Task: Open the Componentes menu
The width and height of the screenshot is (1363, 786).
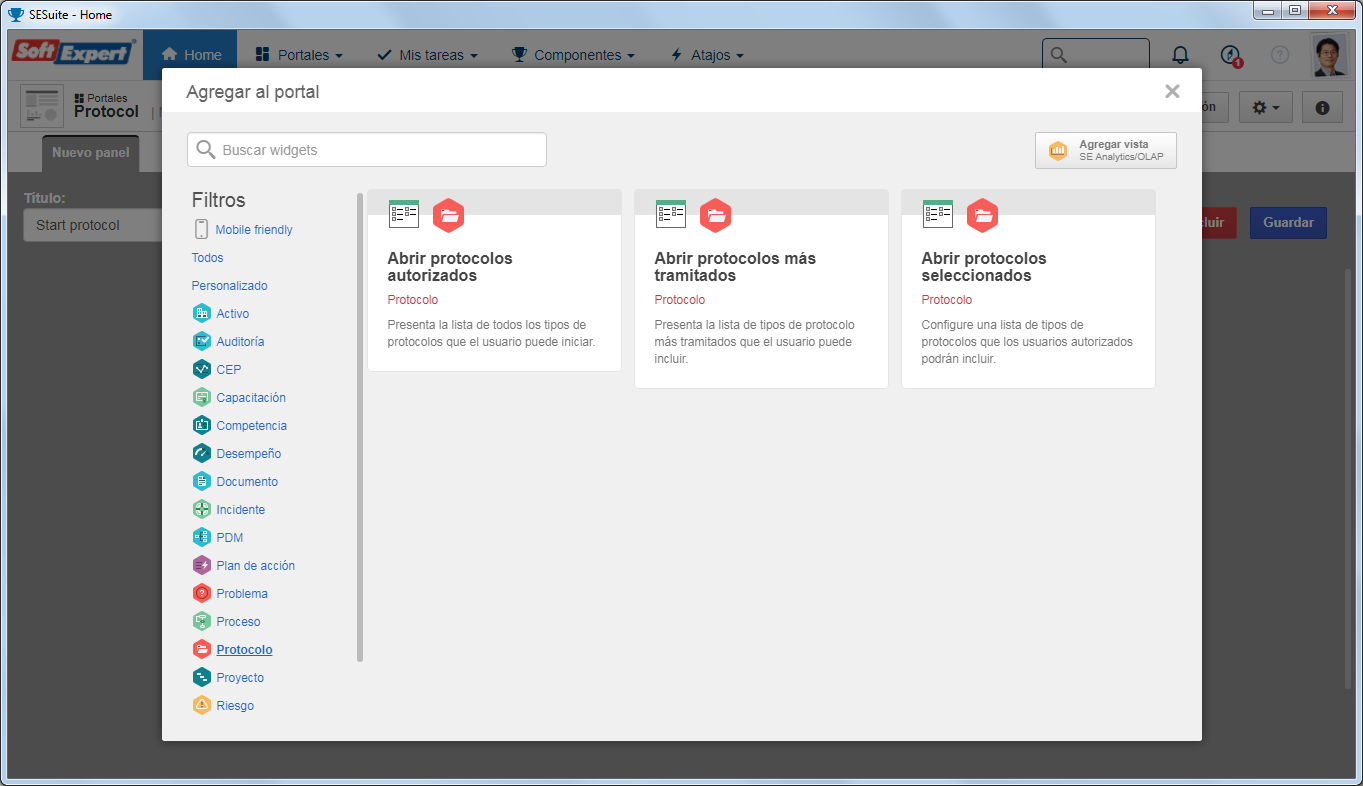Action: [573, 55]
